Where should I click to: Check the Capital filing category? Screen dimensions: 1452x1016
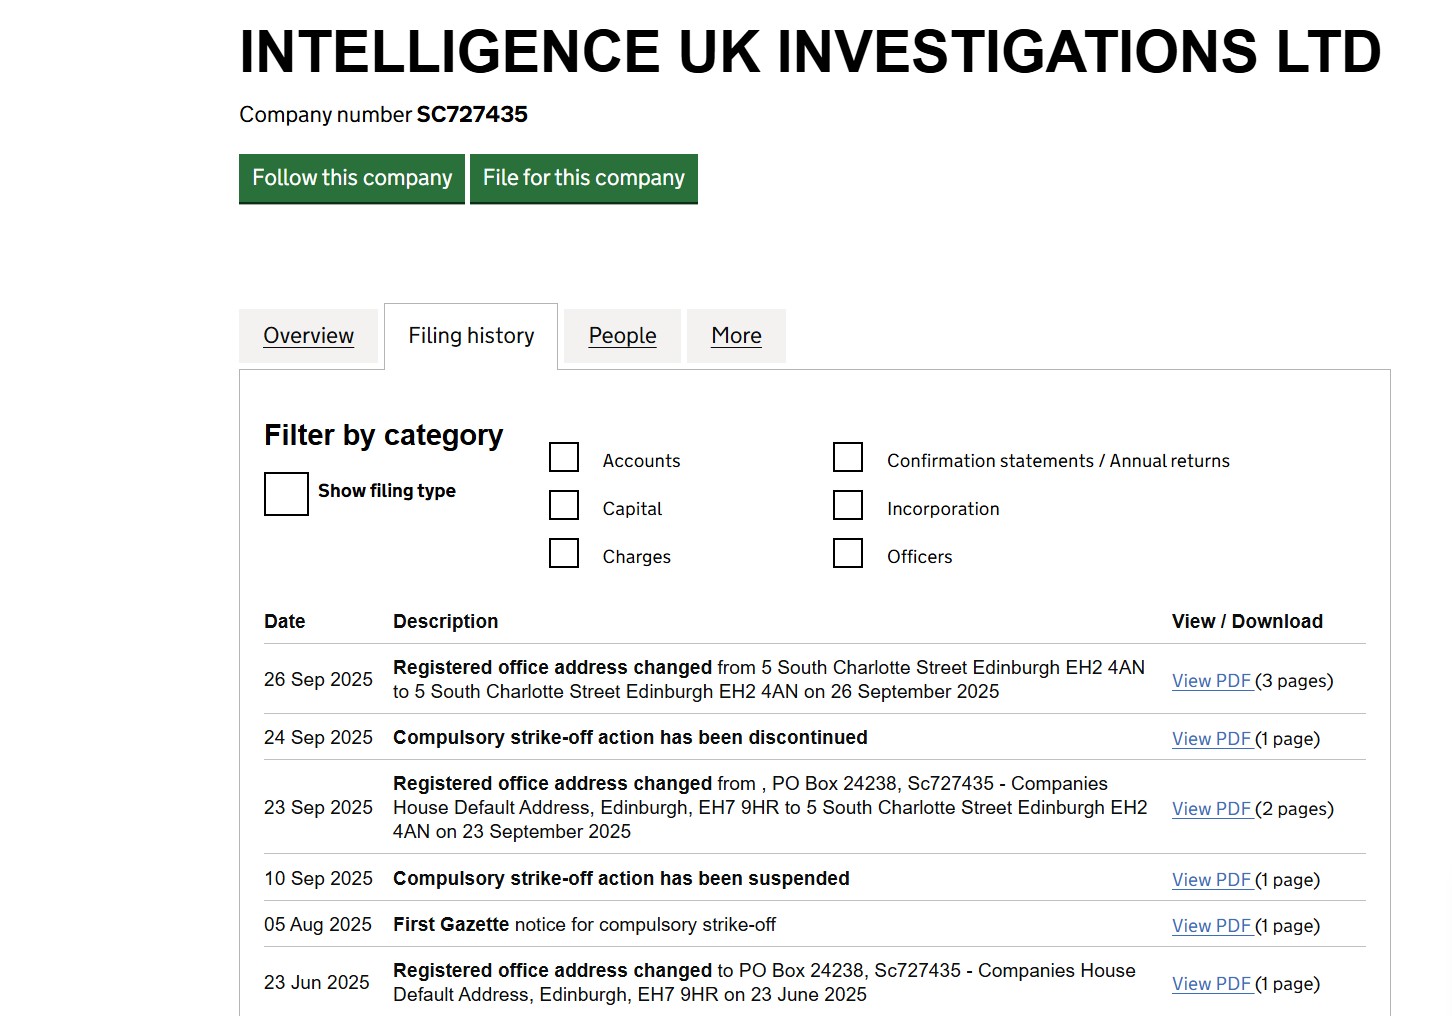(564, 504)
